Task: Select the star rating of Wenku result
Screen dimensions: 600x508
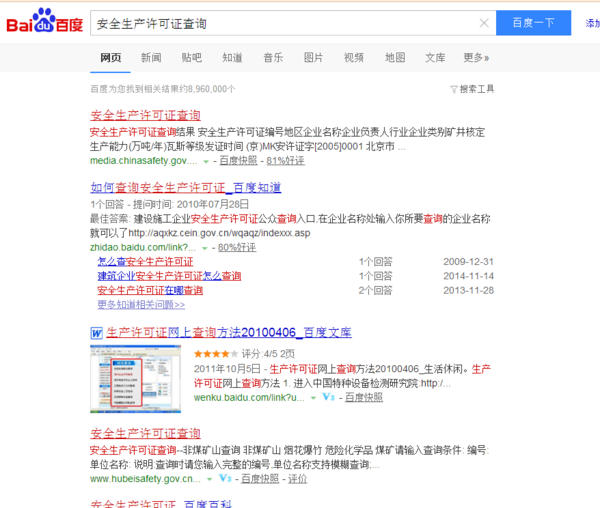Action: click(215, 354)
